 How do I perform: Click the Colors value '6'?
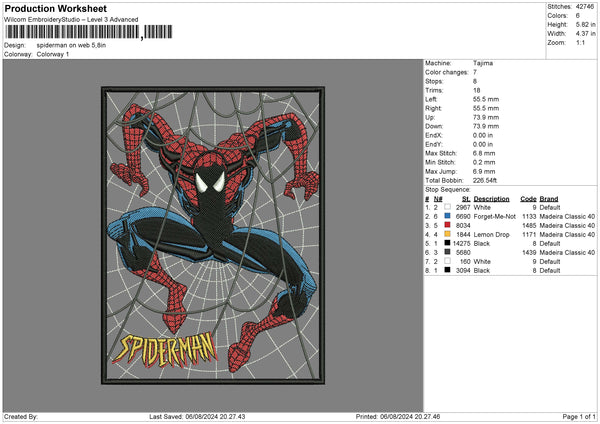click(x=577, y=16)
